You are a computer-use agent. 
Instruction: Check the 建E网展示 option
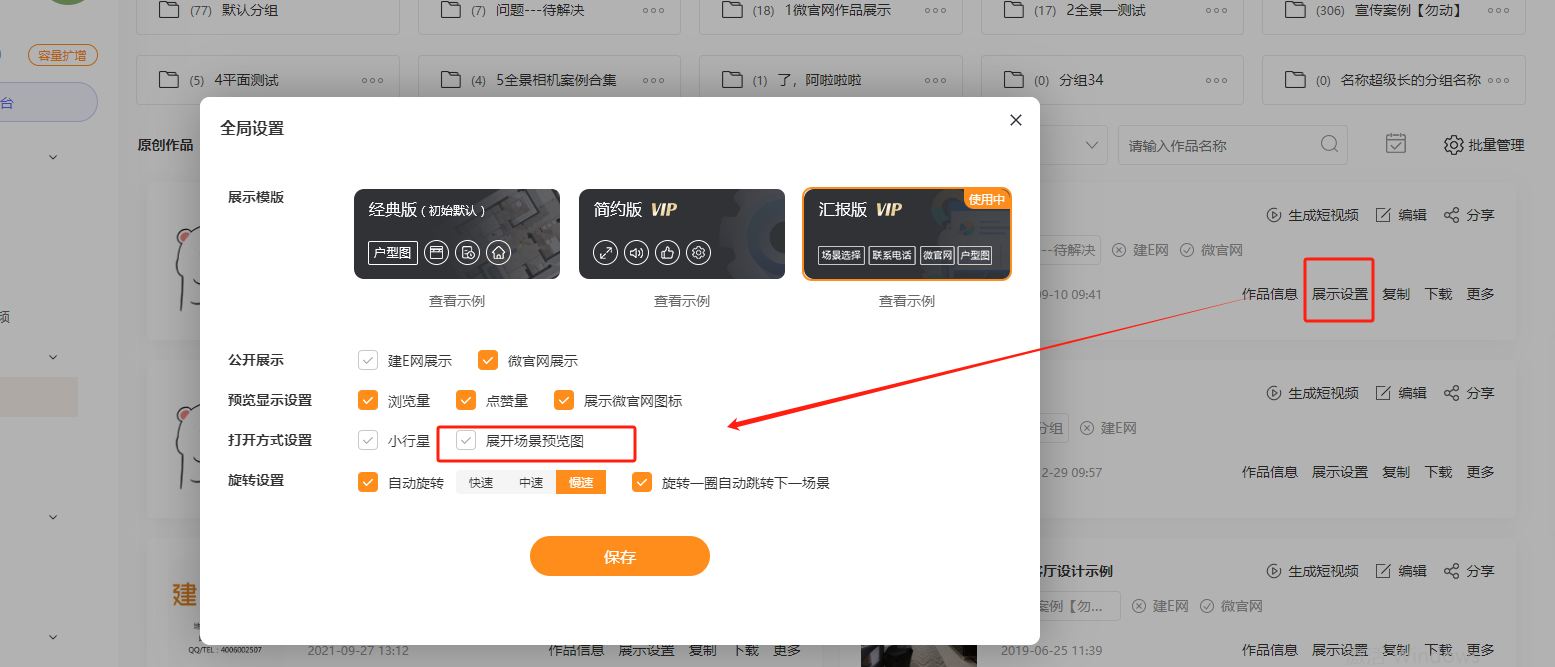click(368, 360)
